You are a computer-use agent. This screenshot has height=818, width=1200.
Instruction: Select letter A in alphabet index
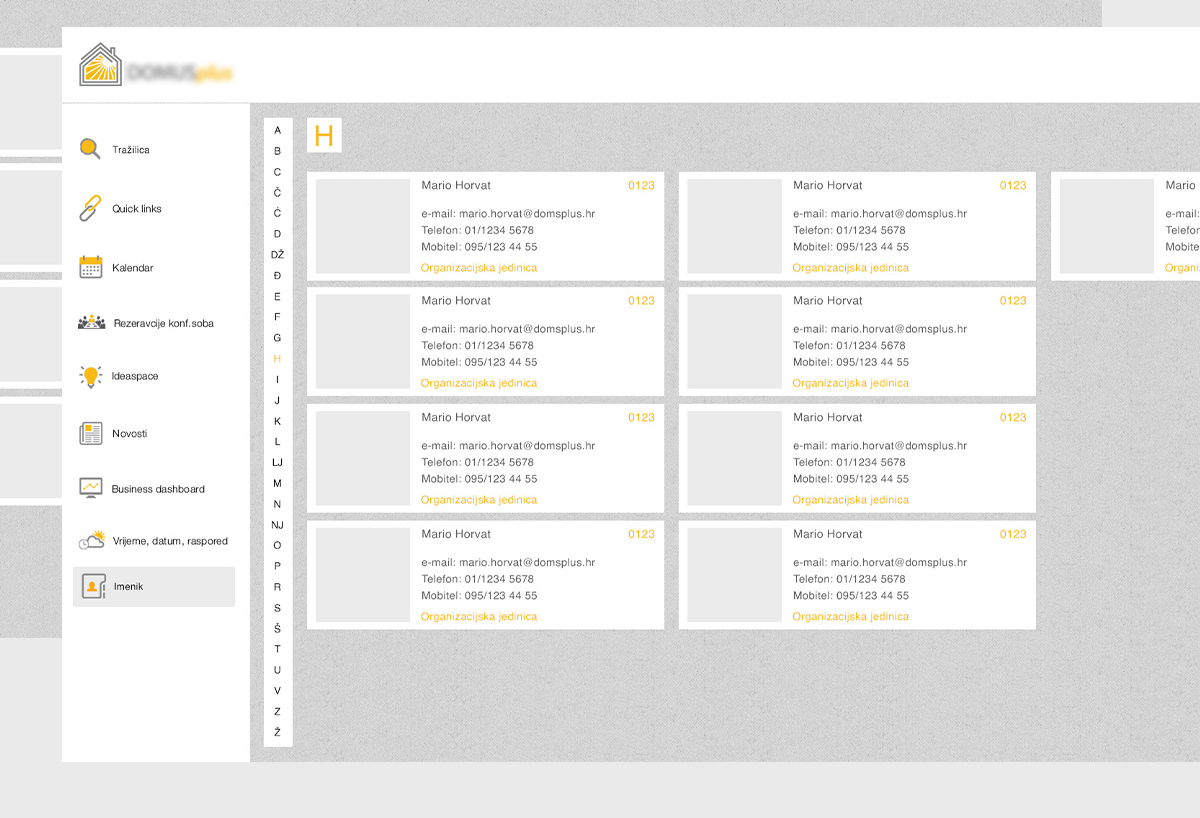278,130
